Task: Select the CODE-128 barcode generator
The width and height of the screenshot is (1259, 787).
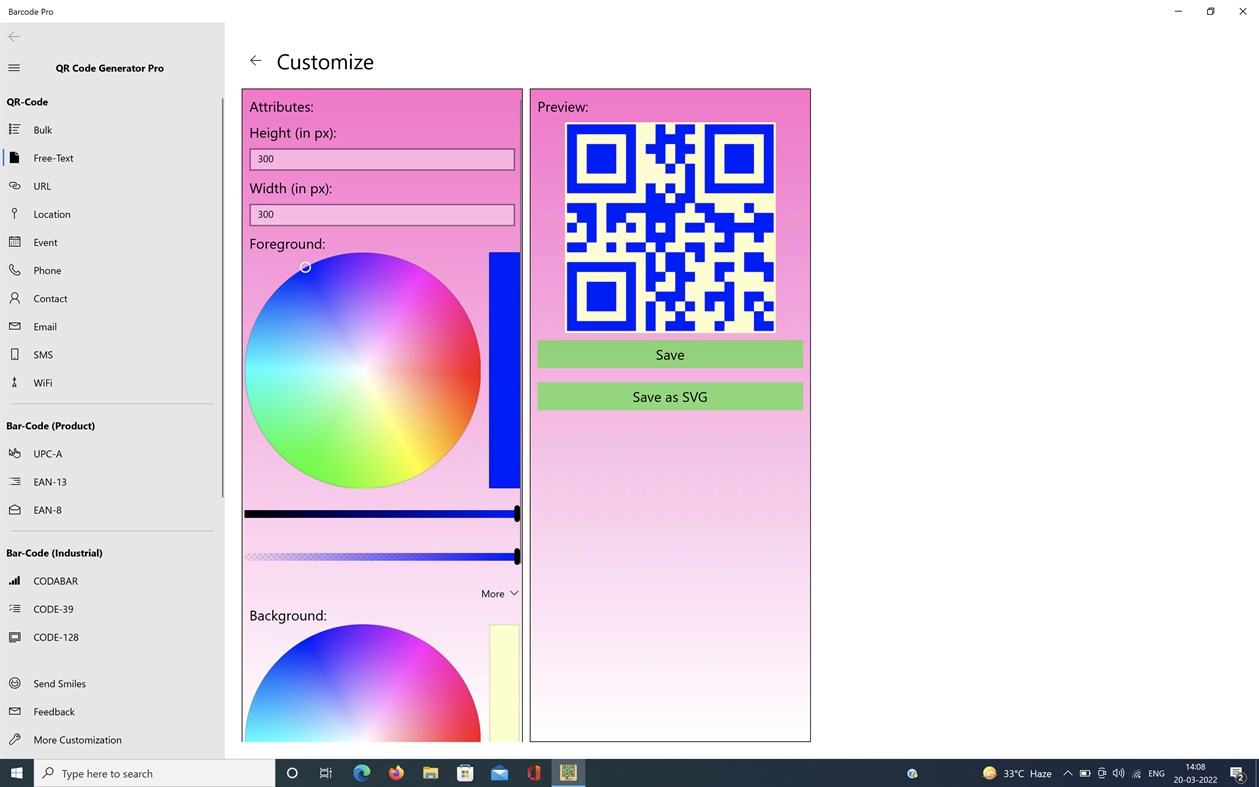Action: coord(56,637)
